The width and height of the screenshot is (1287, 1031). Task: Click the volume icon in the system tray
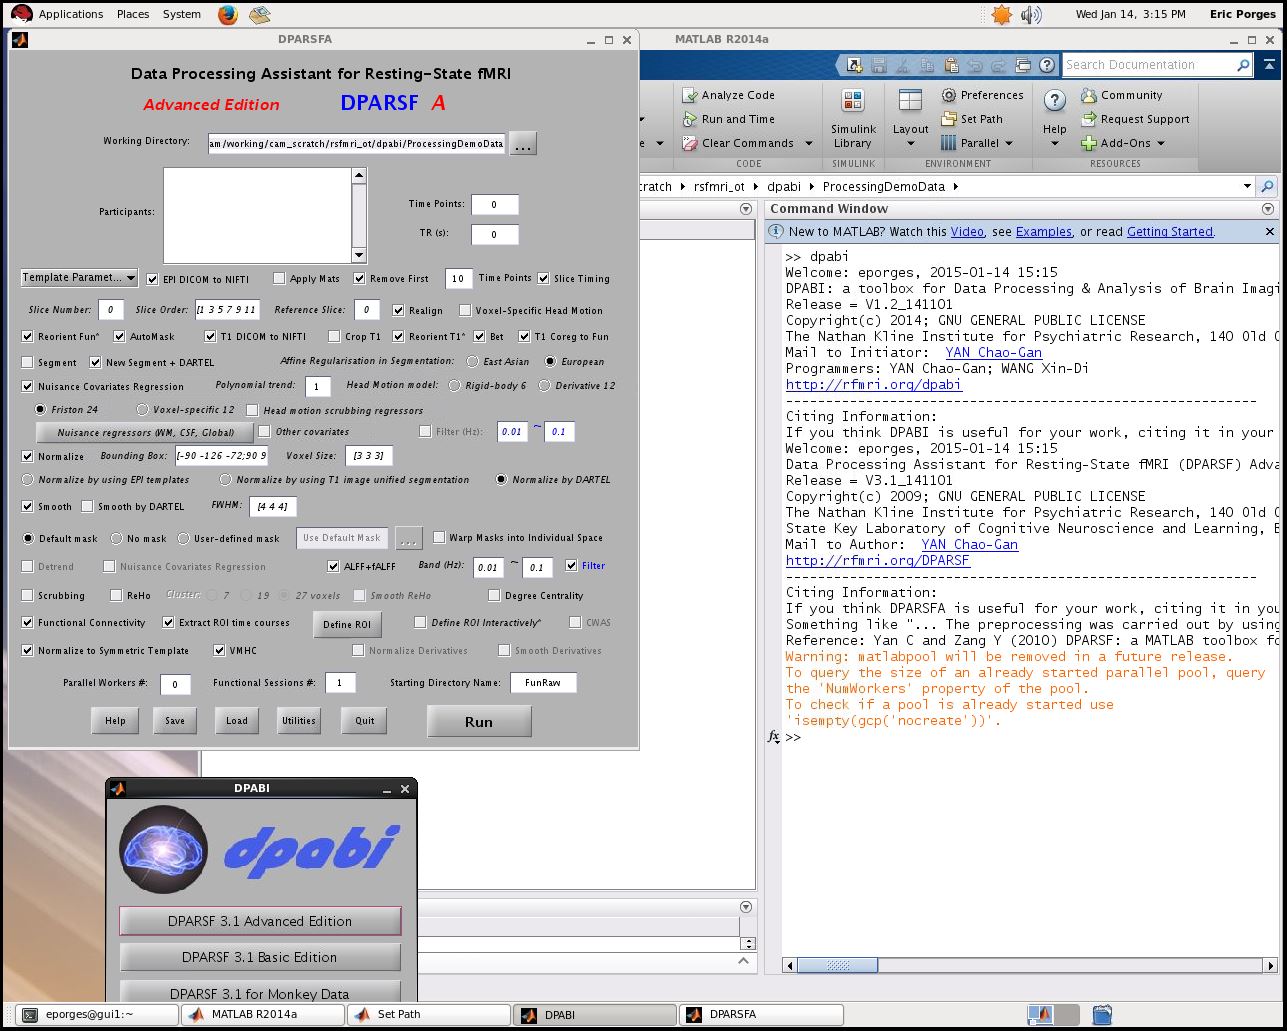(1031, 14)
